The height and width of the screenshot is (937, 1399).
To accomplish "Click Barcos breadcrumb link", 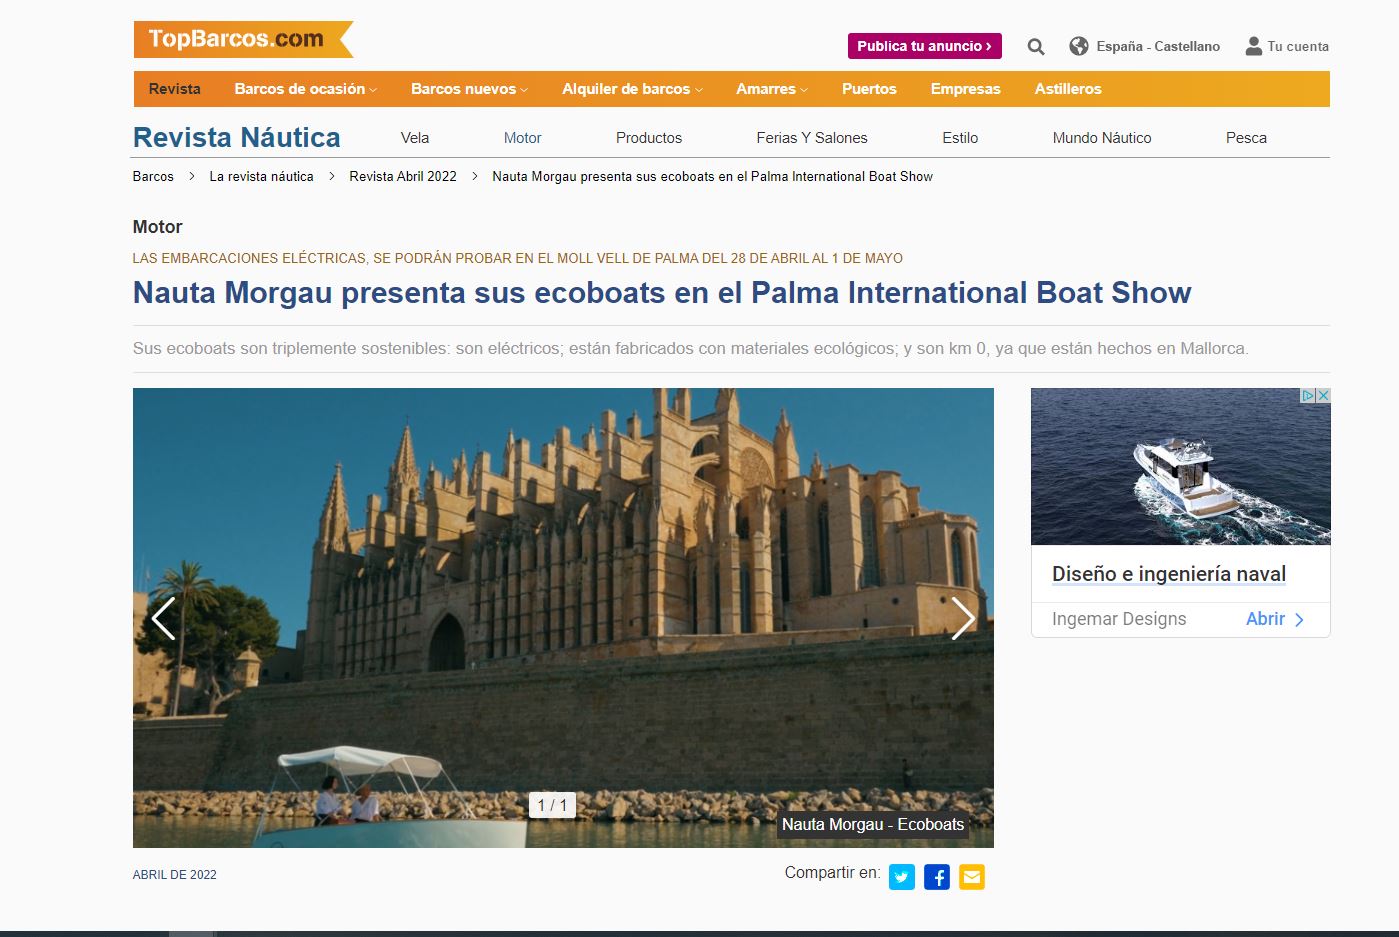I will click(153, 176).
